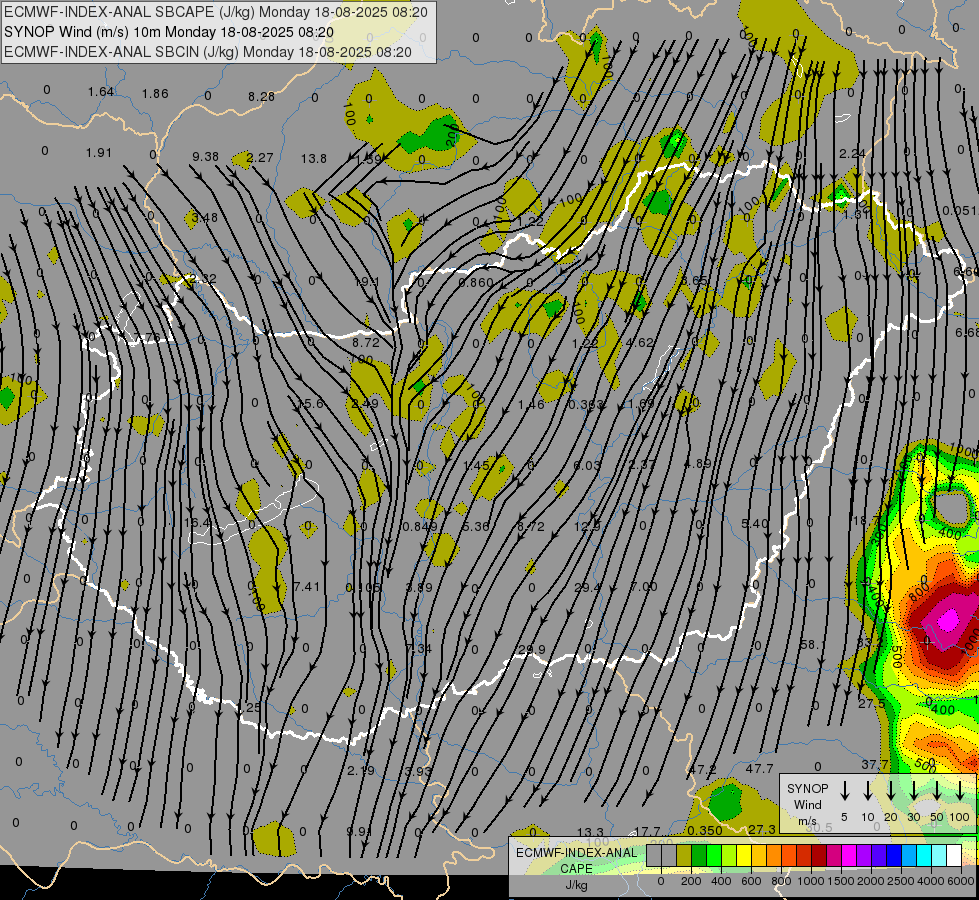Click the 10 m/s wind arrow in legend
979x900 pixels.
click(x=867, y=790)
